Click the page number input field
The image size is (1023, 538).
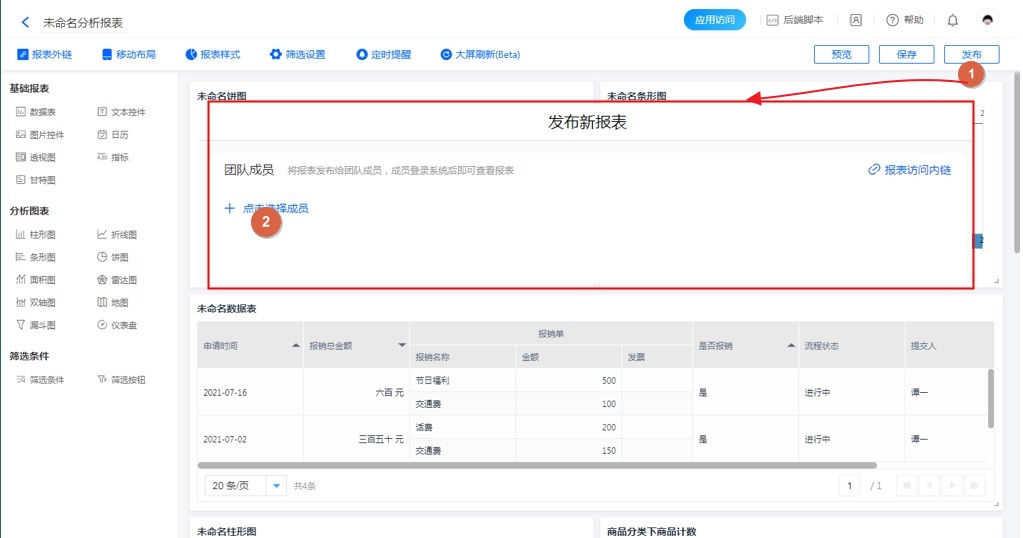point(849,486)
